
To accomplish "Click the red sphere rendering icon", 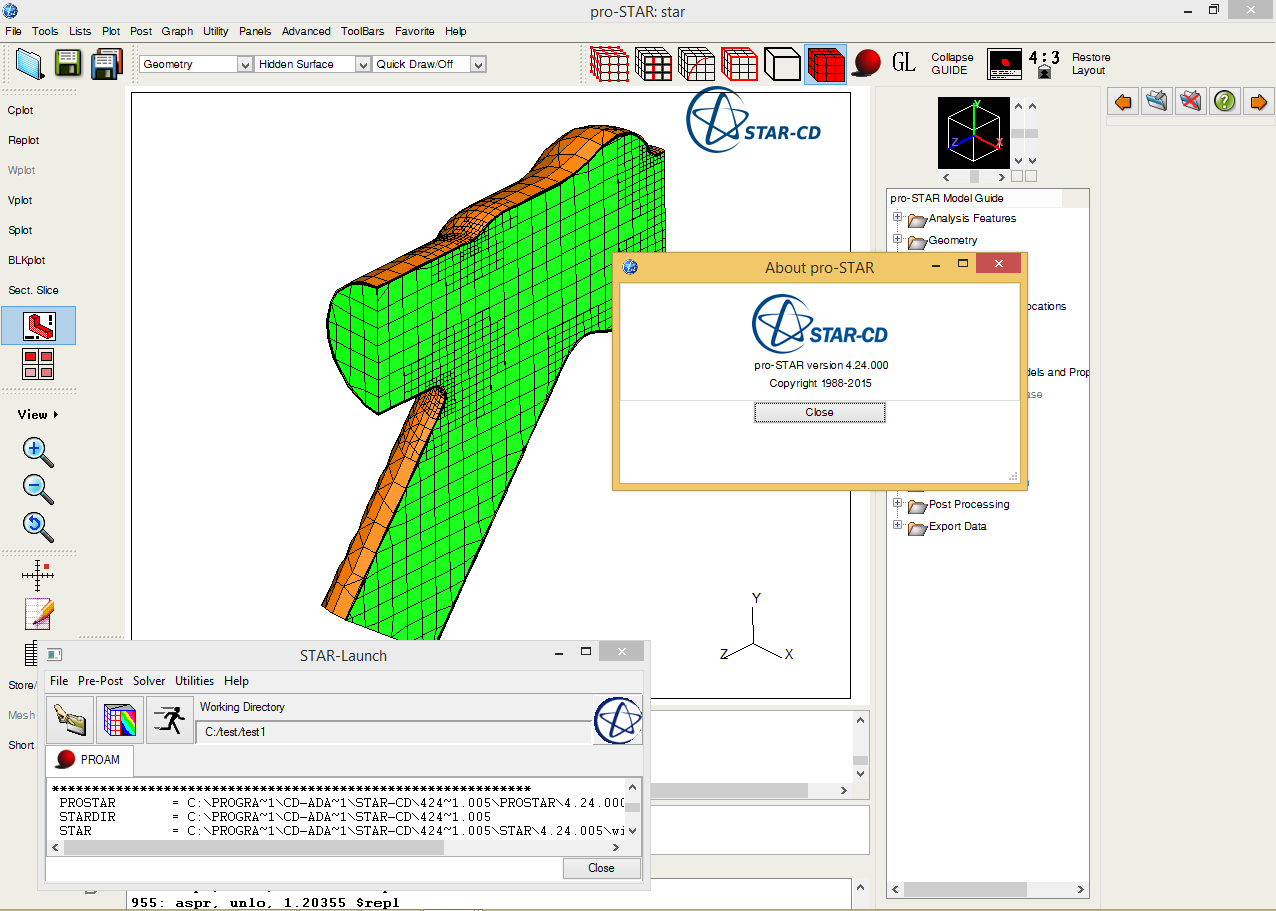I will 866,65.
